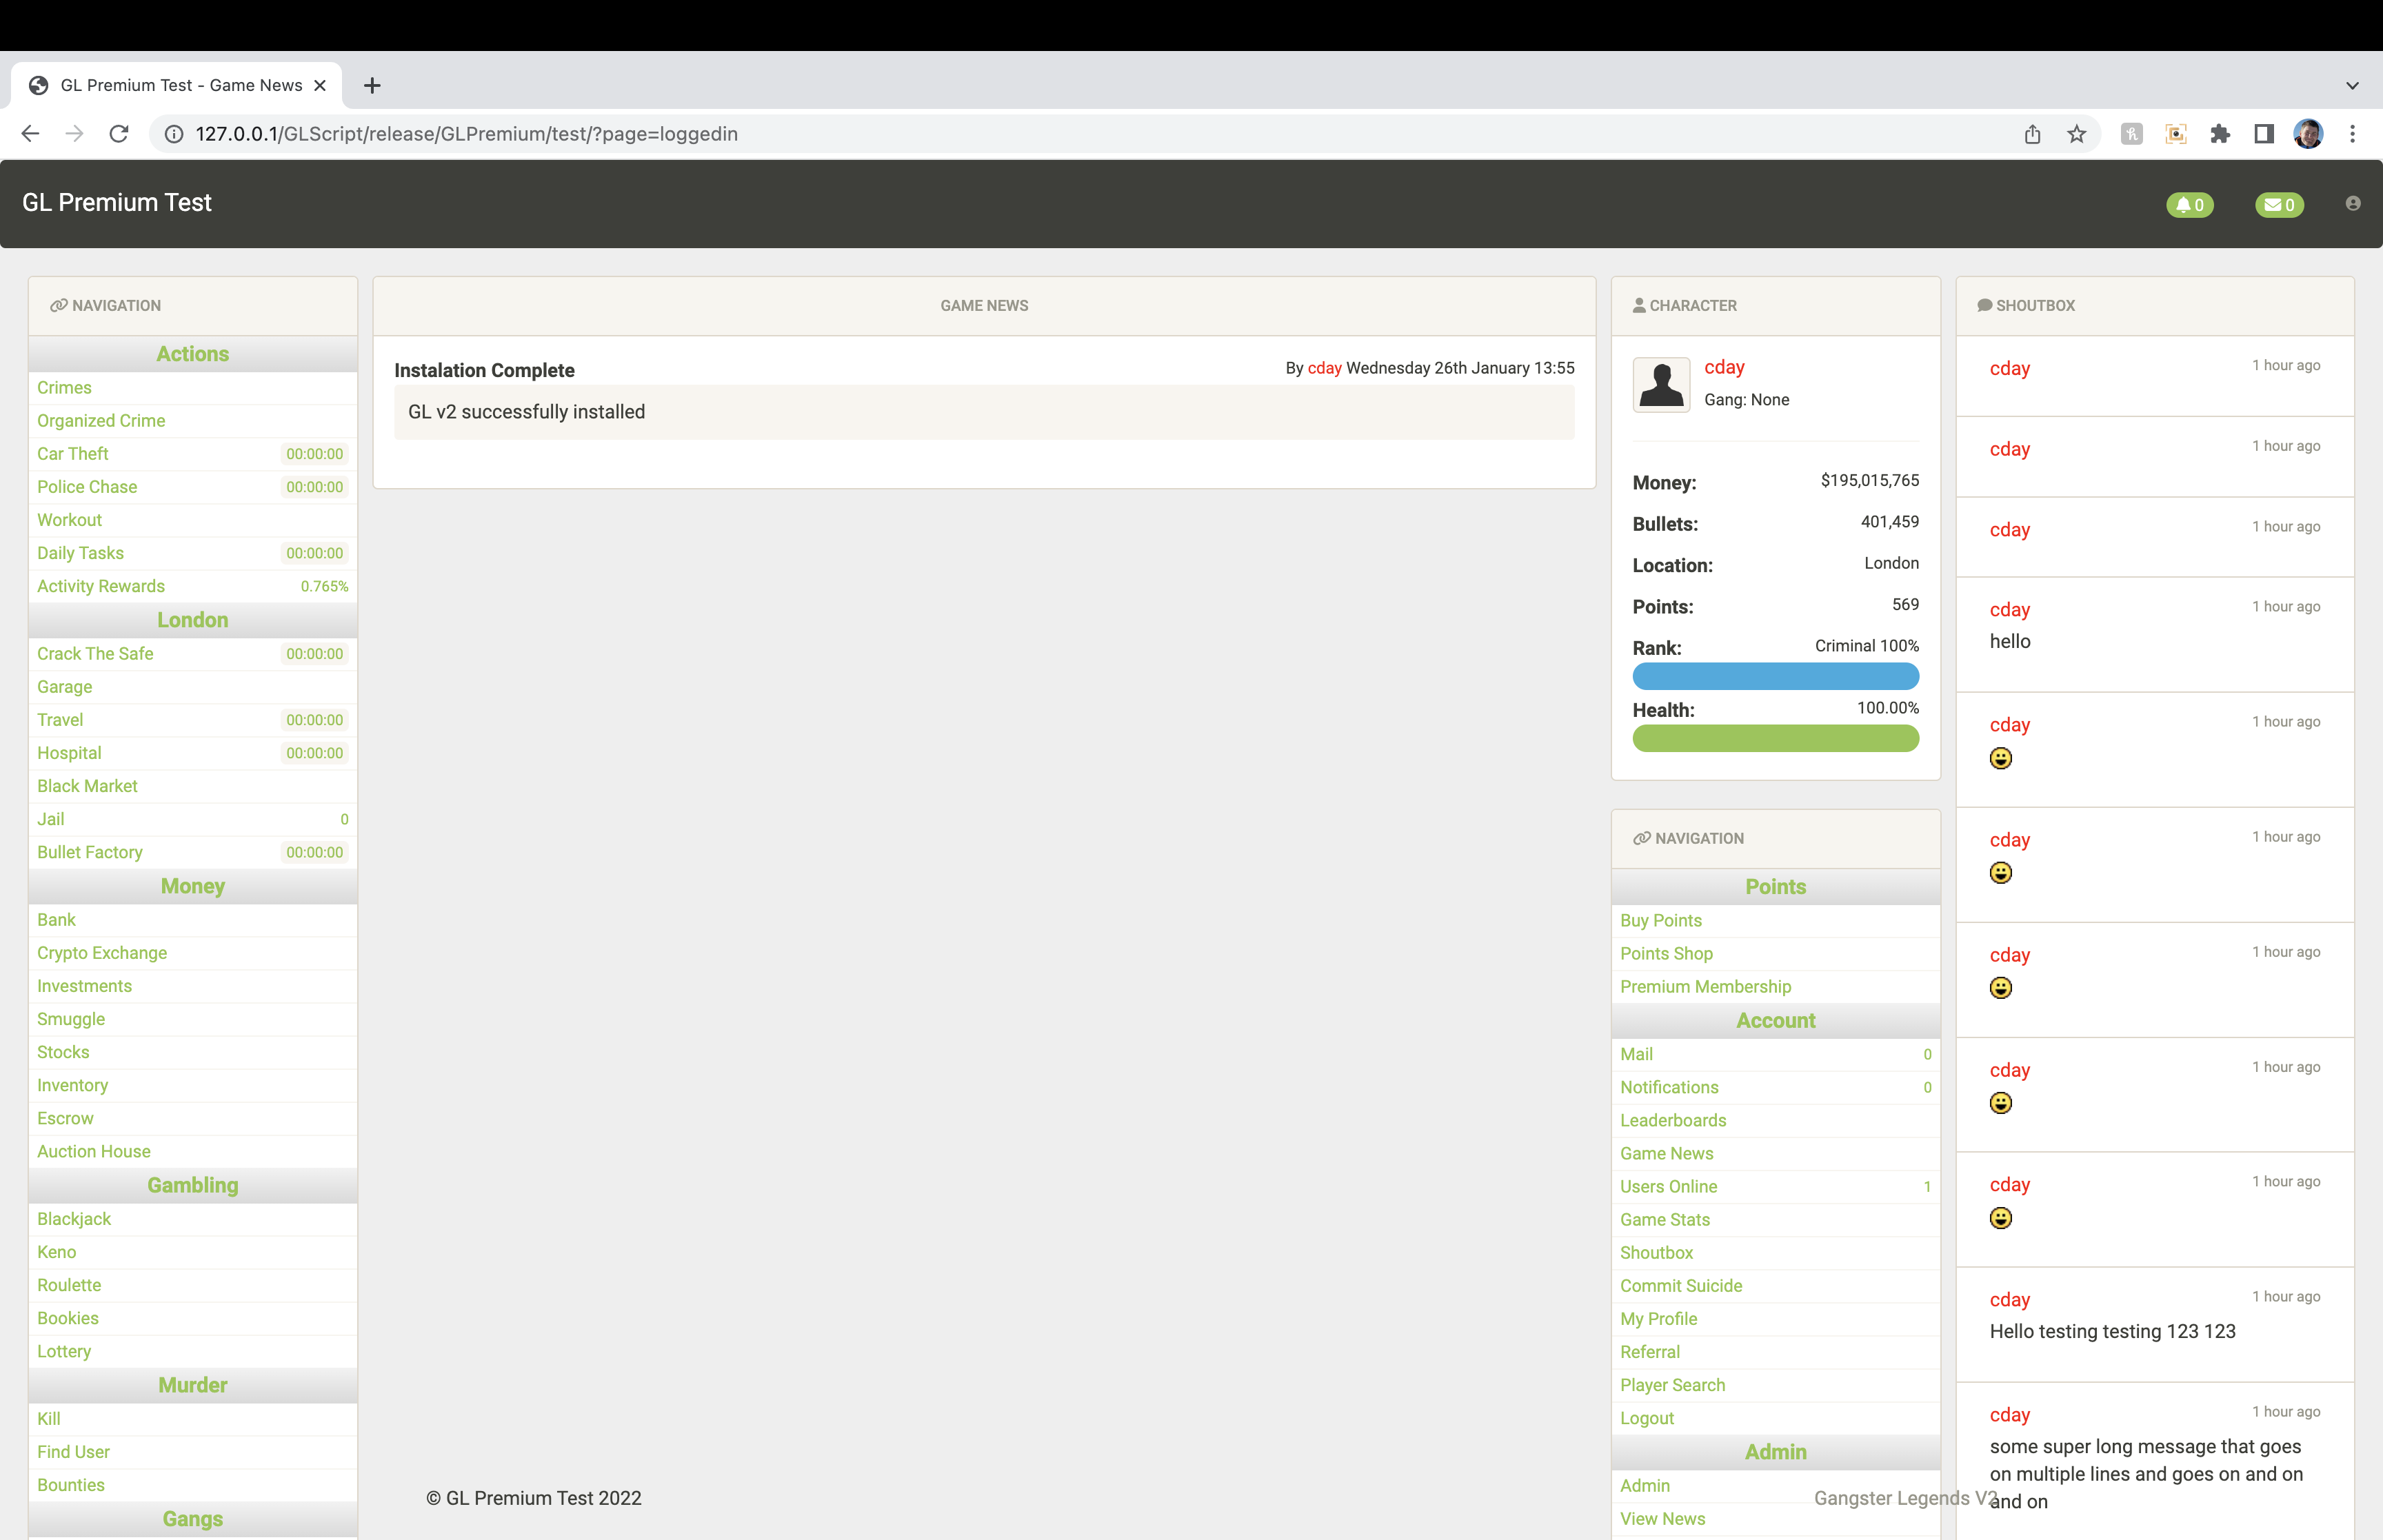
Task: Click the browser address bar URL
Action: tap(466, 134)
